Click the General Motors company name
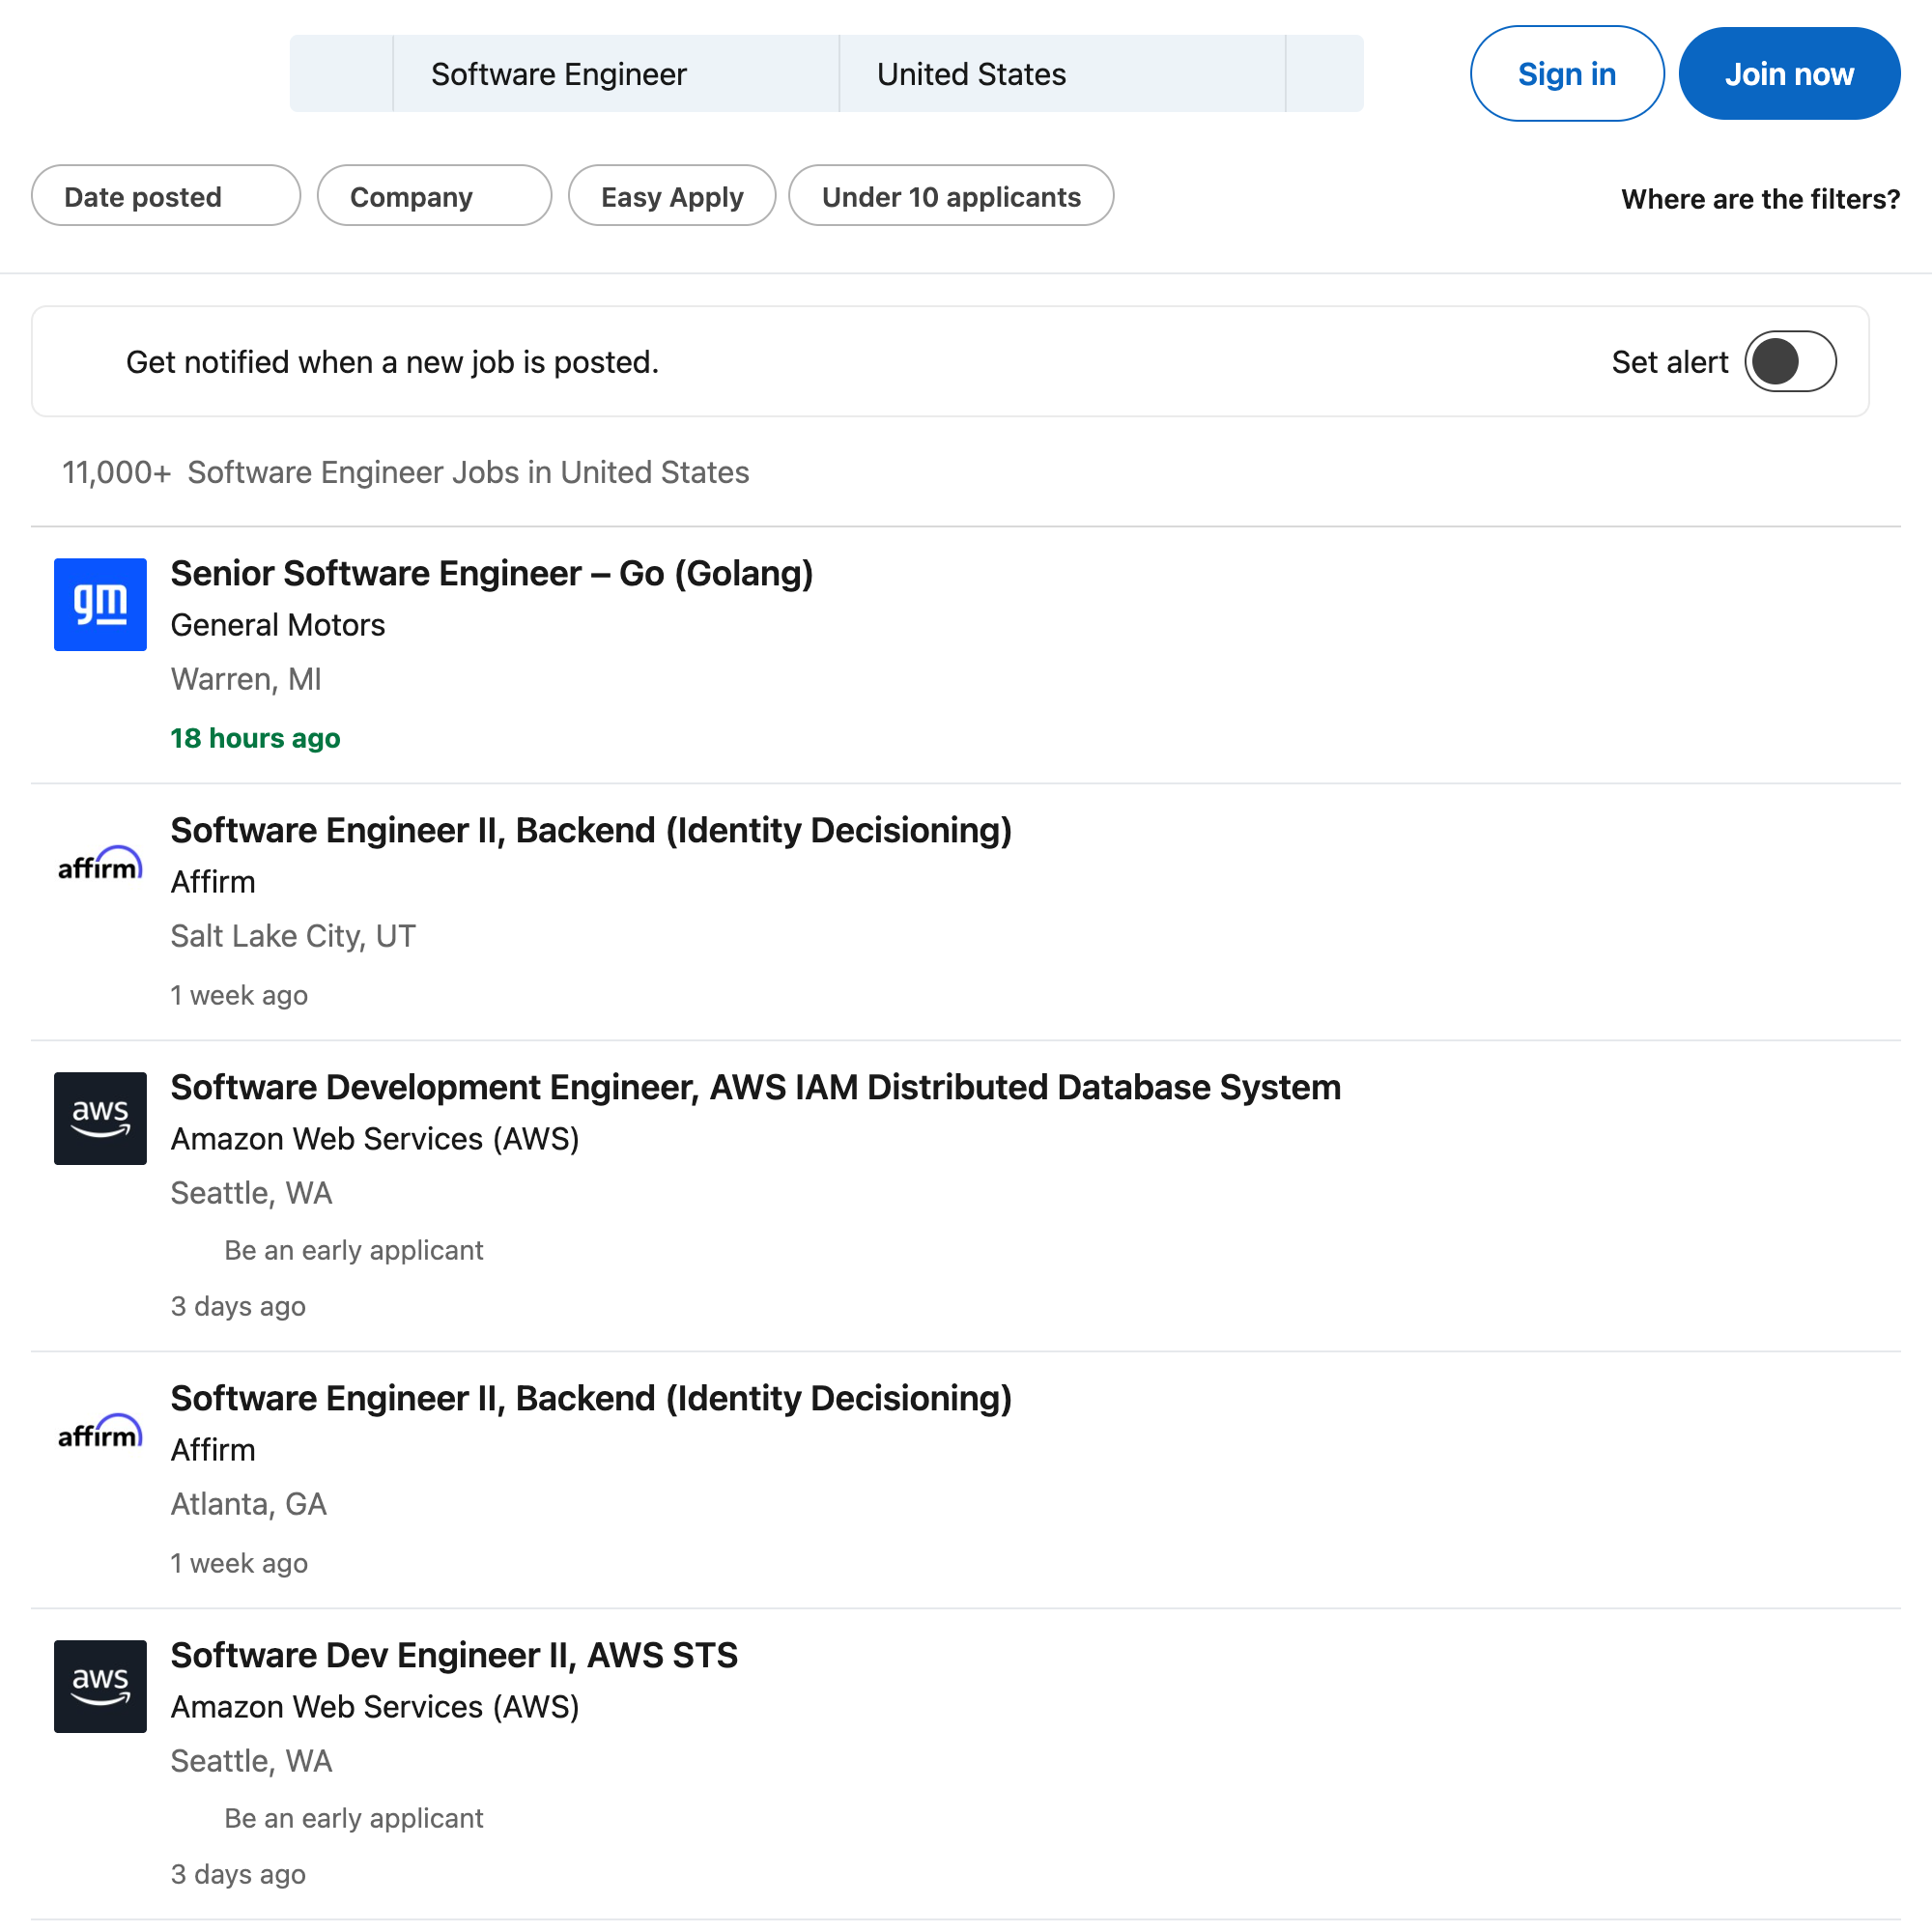The width and height of the screenshot is (1932, 1932). 278,625
